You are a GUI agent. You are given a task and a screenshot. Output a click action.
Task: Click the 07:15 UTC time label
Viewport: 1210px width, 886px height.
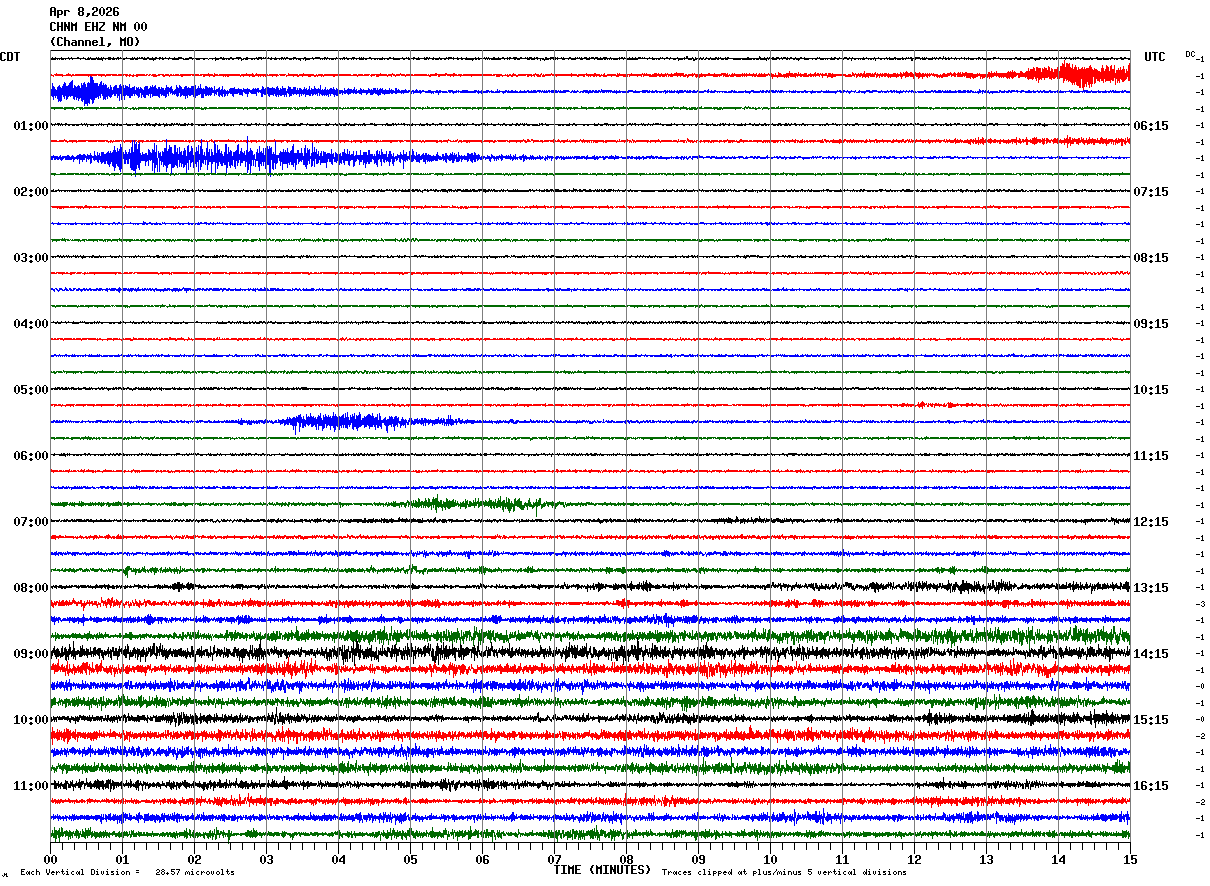(1151, 191)
